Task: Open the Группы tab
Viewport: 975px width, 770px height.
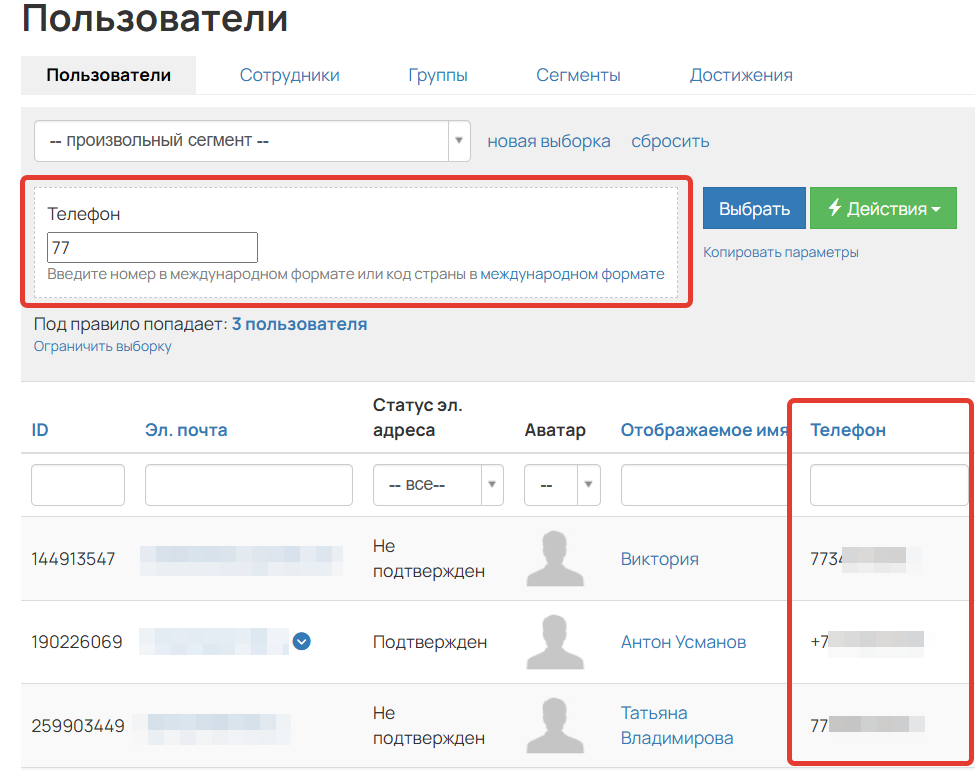Action: [438, 74]
